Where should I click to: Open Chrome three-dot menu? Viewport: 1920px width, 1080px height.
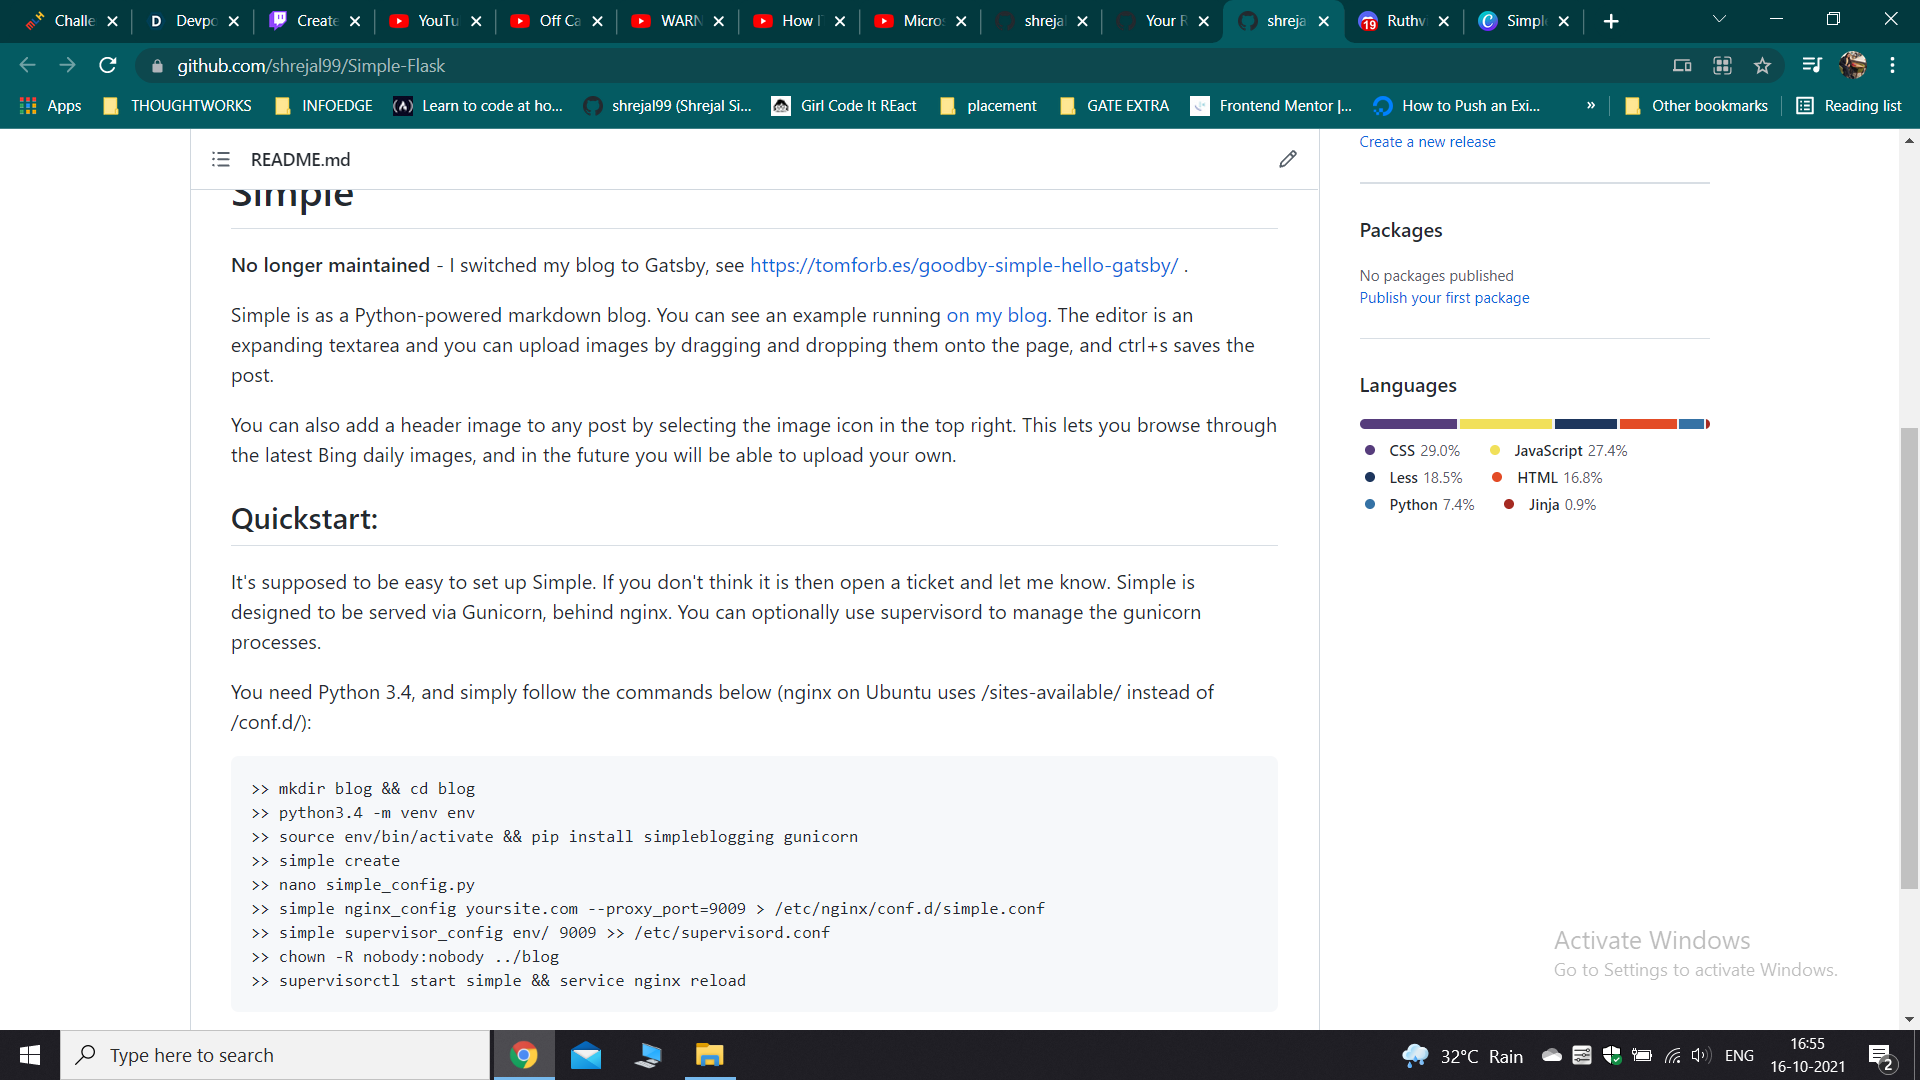1892,66
